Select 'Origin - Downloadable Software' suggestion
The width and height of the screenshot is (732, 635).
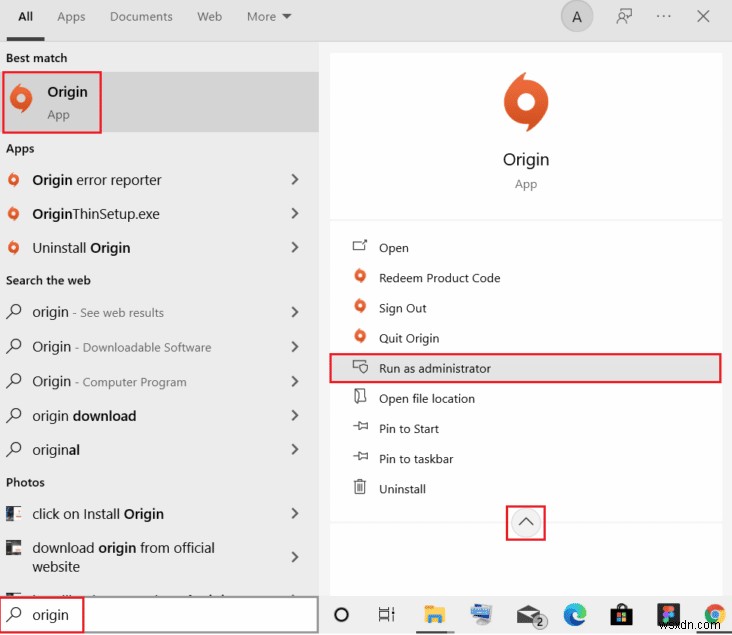click(159, 347)
